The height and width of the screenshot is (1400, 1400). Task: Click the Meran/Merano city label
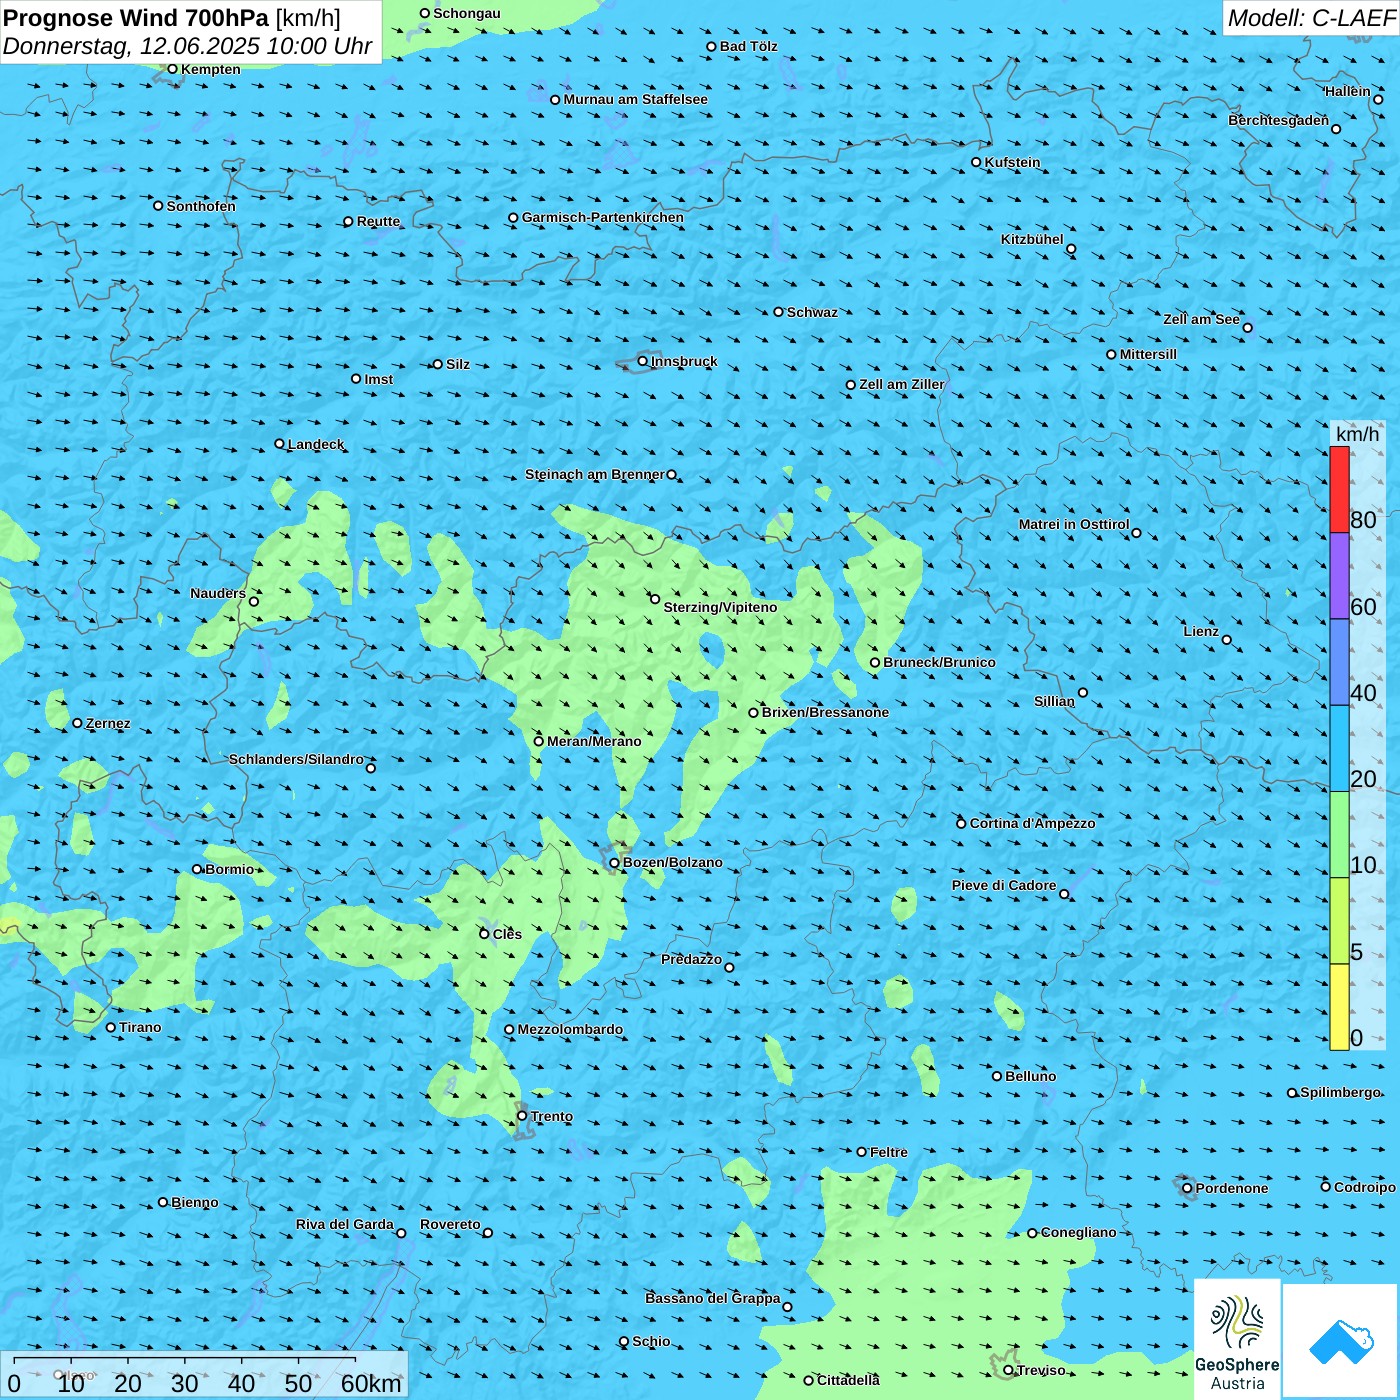[594, 741]
